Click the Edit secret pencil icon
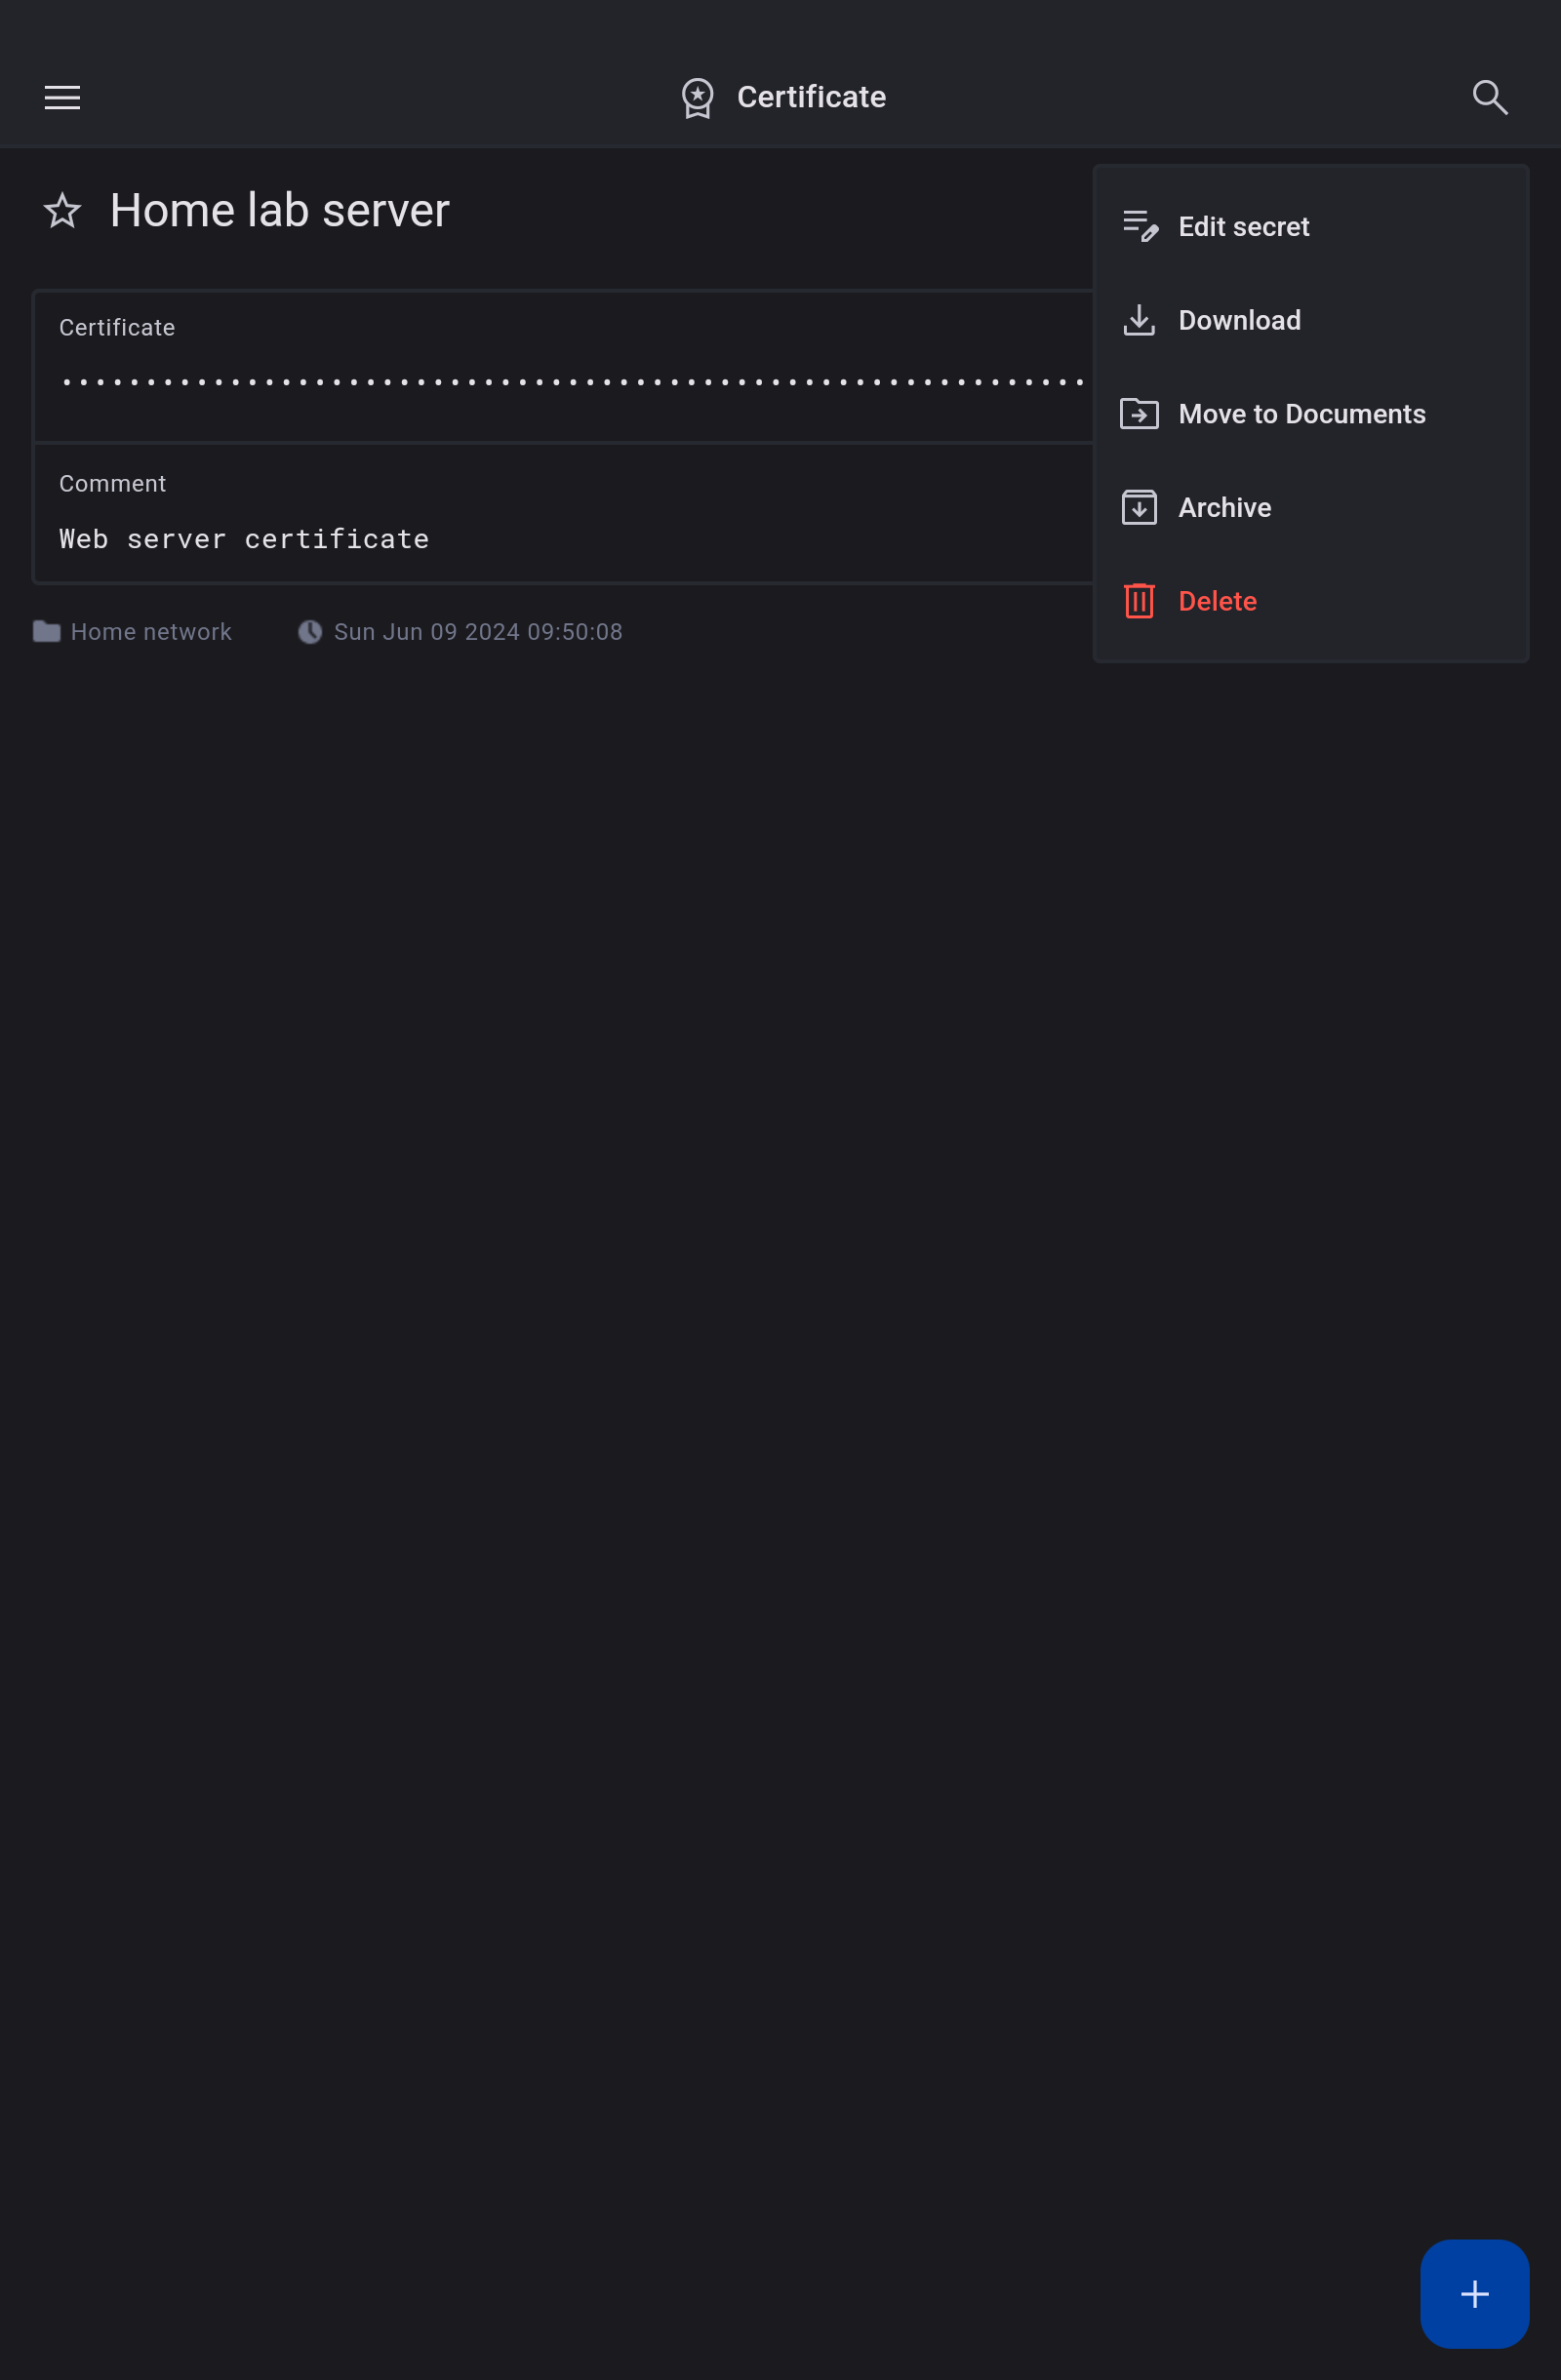Image resolution: width=1561 pixels, height=2380 pixels. click(x=1139, y=226)
